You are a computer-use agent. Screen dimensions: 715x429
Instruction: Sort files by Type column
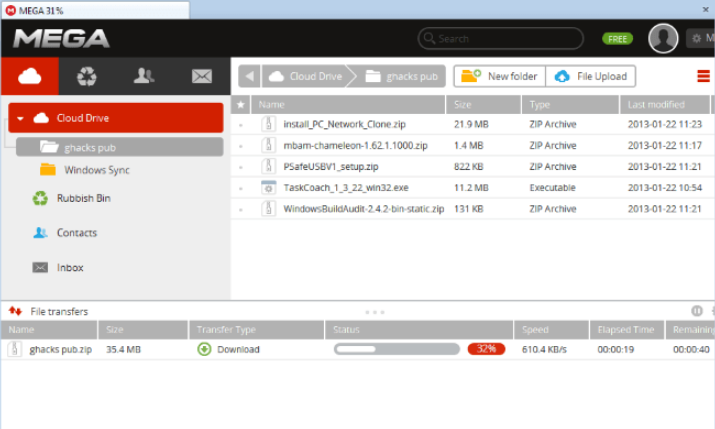coord(570,104)
